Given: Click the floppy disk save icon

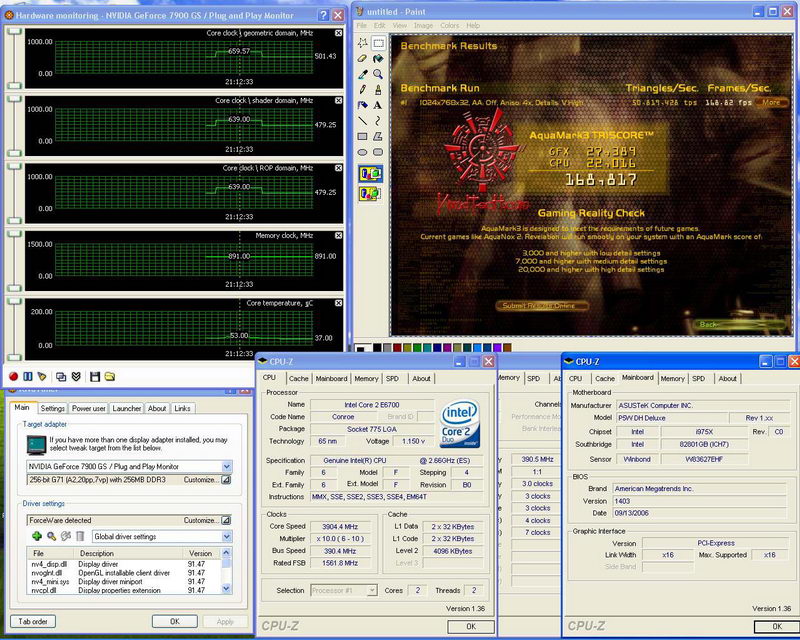Looking at the screenshot, I should [x=94, y=376].
